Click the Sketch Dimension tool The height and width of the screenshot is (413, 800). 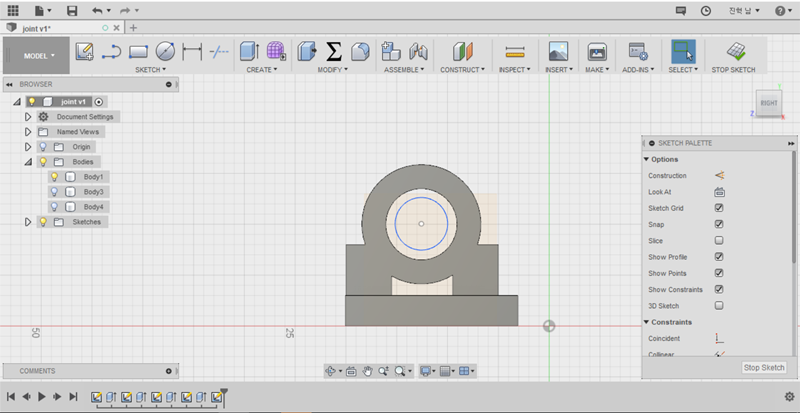[x=192, y=51]
